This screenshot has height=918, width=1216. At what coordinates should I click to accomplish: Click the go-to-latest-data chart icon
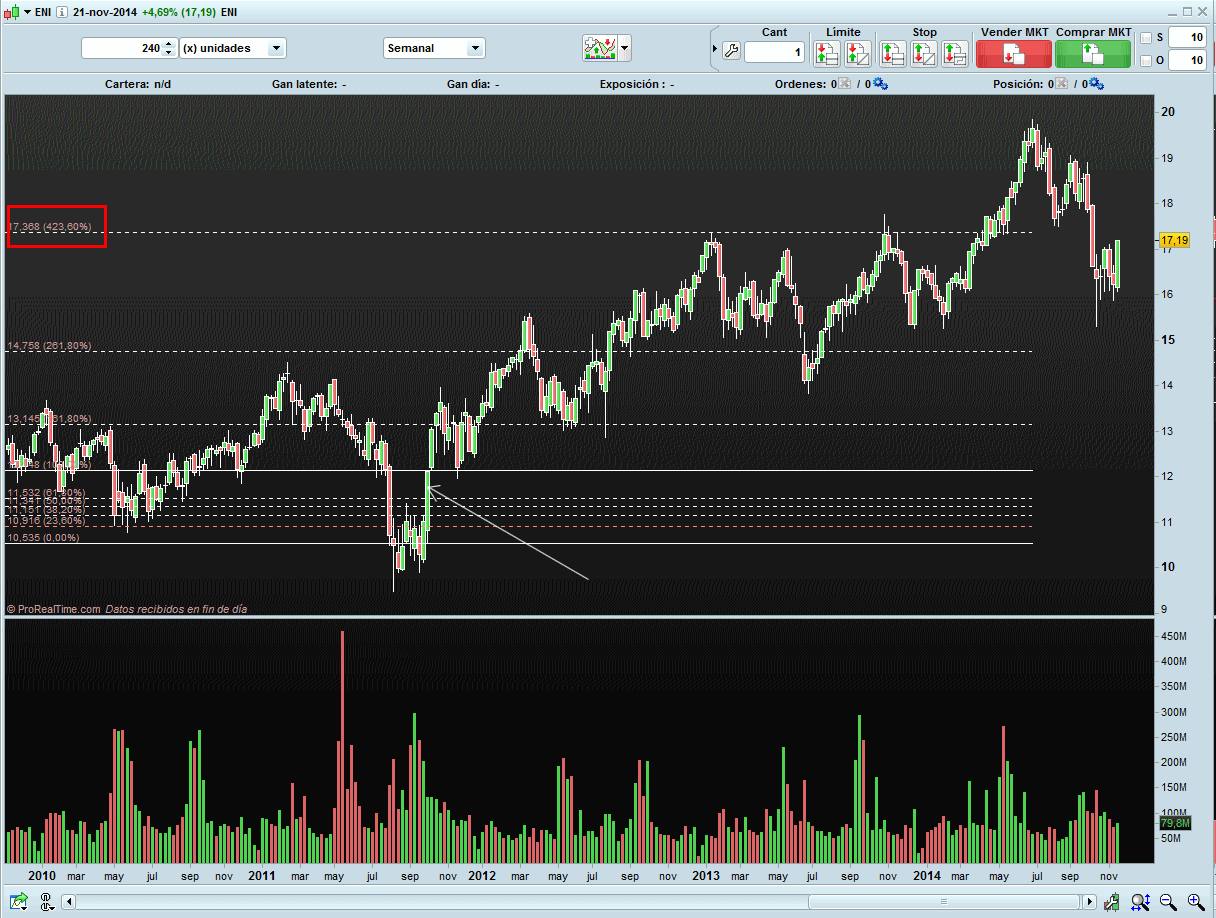pyautogui.click(x=1112, y=902)
